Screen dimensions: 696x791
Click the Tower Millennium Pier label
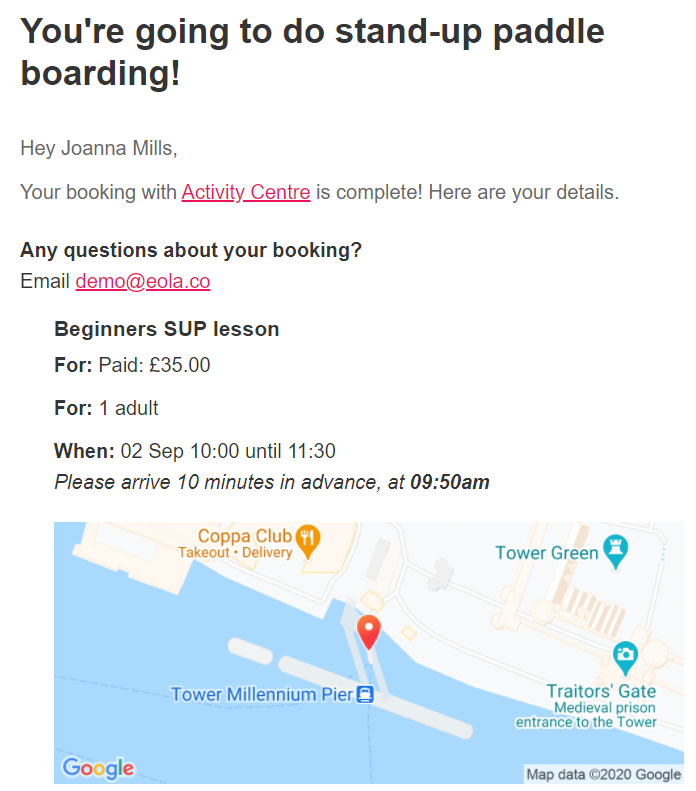coord(261,695)
